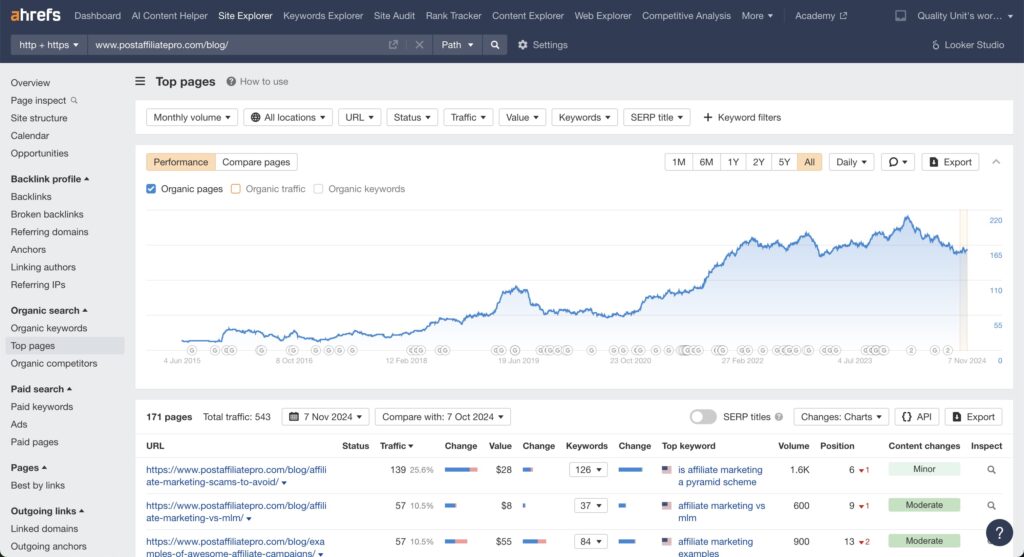The height and width of the screenshot is (557, 1024).
Task: Inspect first row with magnifier icon
Action: [x=991, y=469]
